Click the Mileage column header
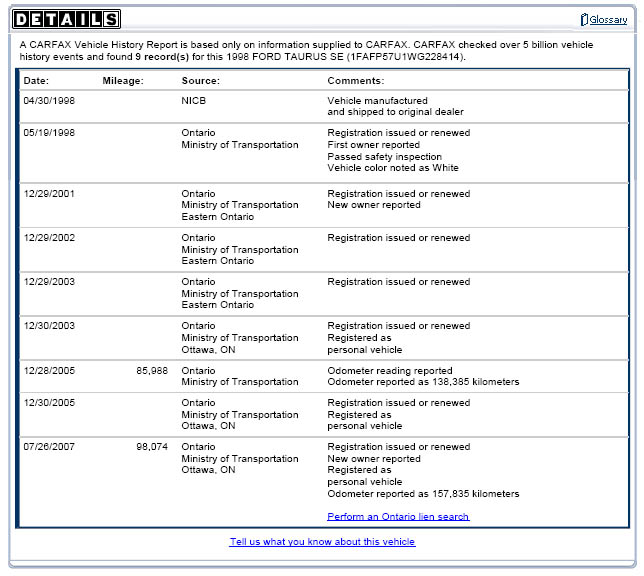644x576 pixels. [x=123, y=80]
